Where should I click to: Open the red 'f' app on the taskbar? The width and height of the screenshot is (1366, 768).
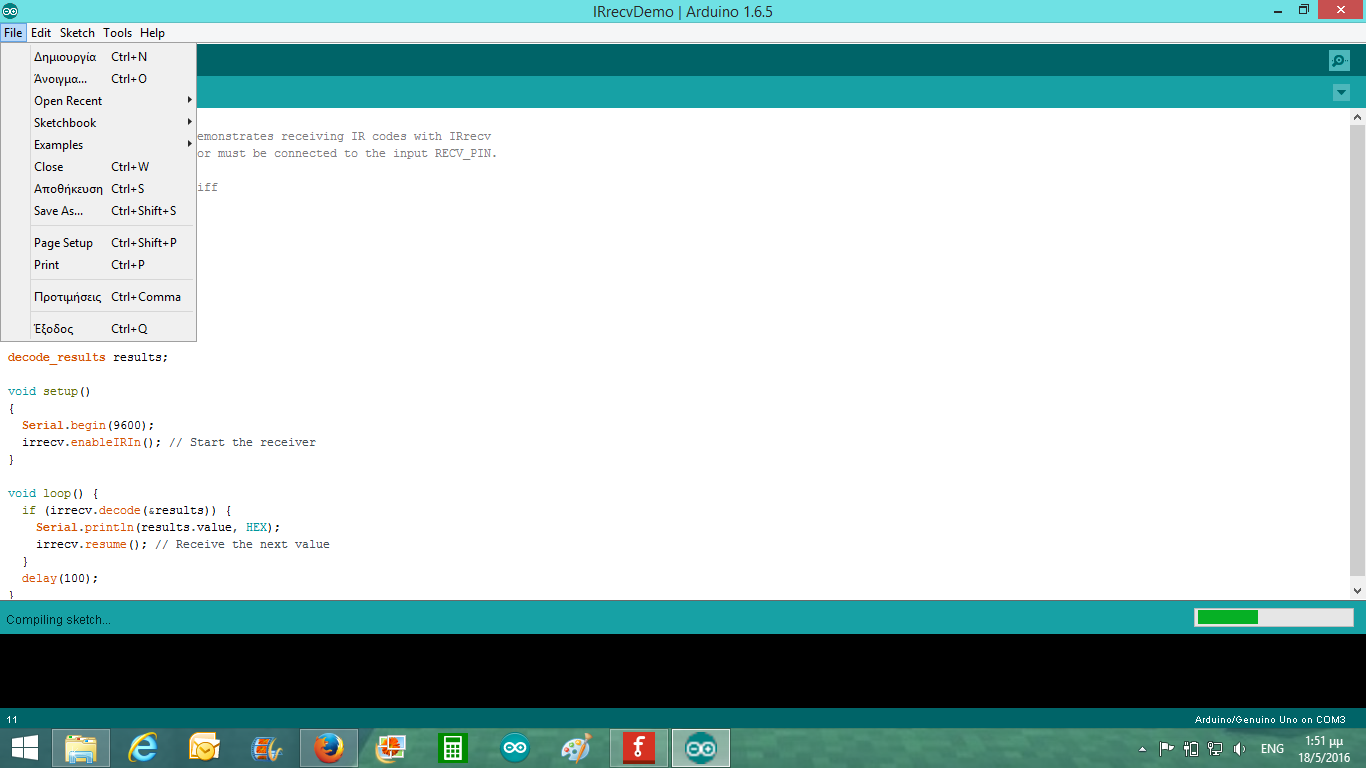[x=639, y=748]
